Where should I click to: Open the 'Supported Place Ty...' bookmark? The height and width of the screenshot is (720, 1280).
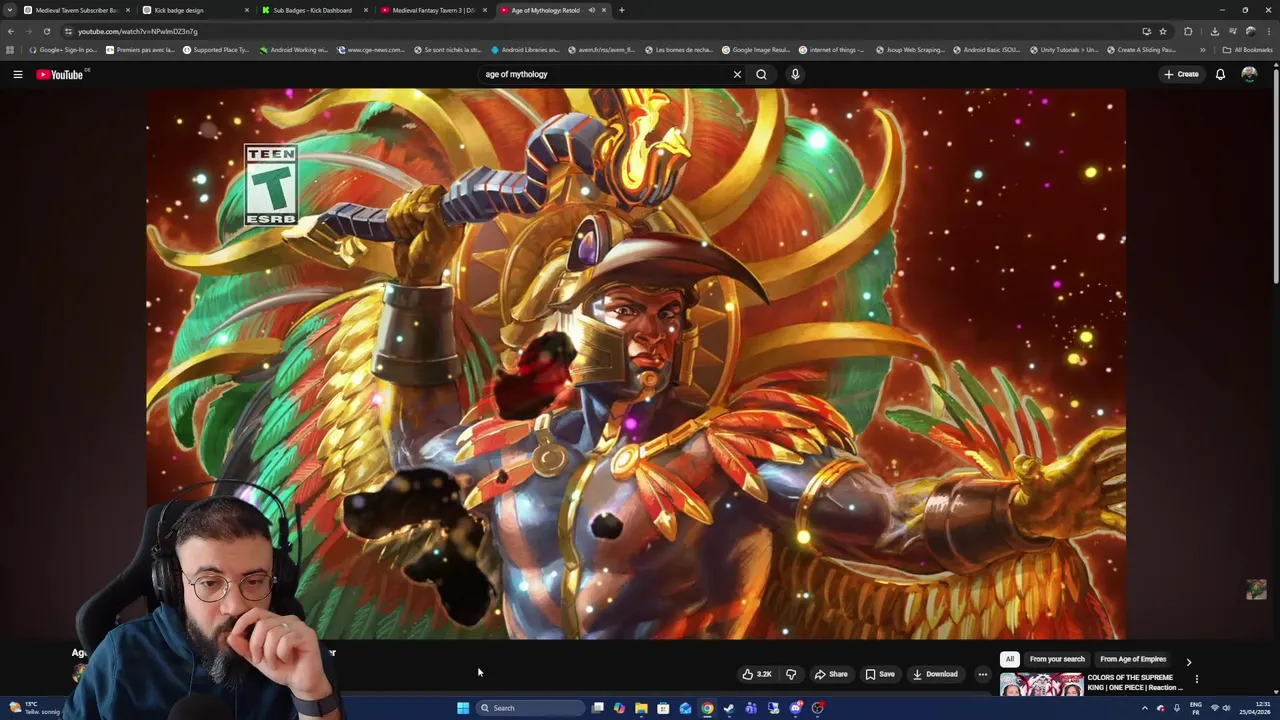tap(216, 50)
